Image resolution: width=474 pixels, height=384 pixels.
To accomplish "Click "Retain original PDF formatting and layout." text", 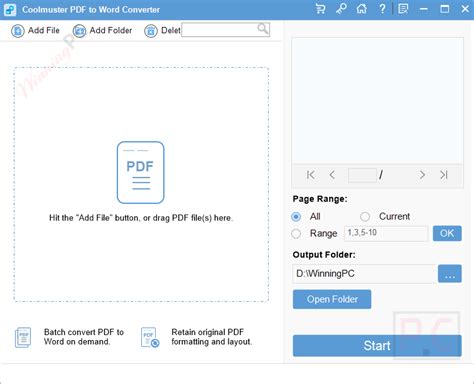I will click(212, 337).
